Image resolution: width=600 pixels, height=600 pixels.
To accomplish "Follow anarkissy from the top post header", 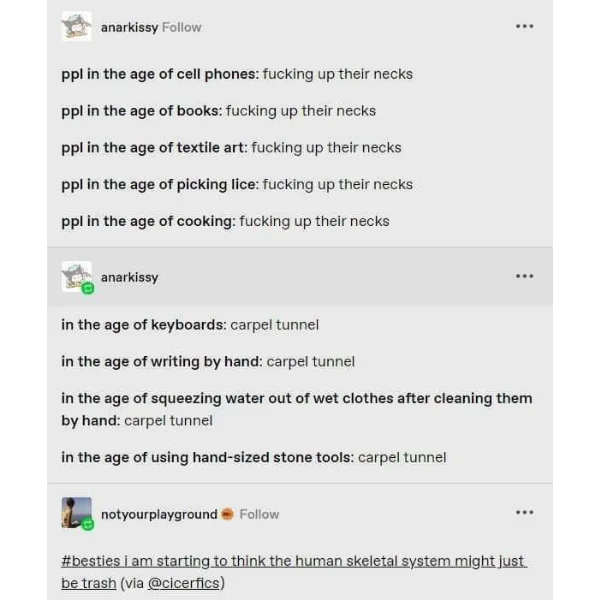I will click(x=182, y=27).
